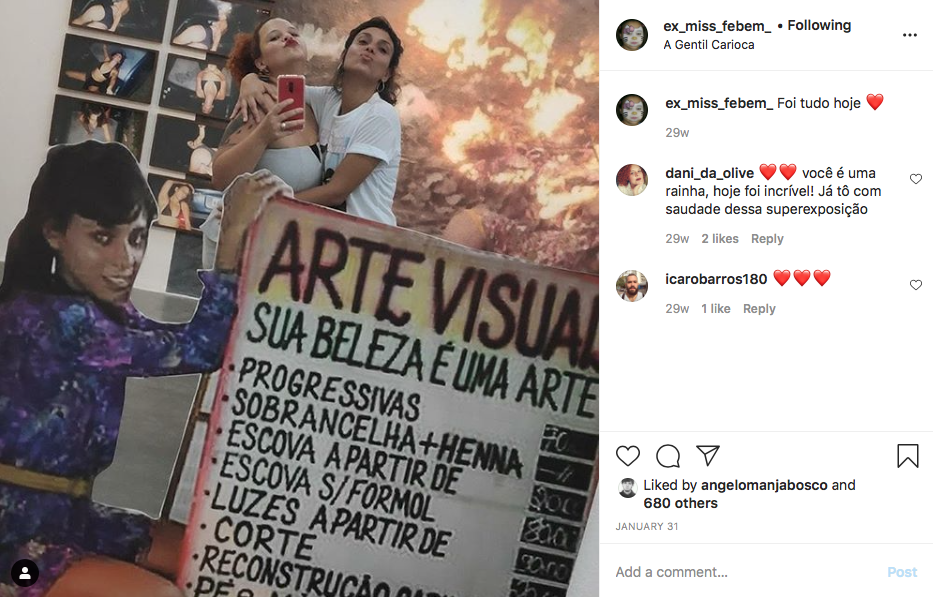Show 2 likes on dani_da_olive's comment
The height and width of the screenshot is (597, 933).
pos(720,239)
